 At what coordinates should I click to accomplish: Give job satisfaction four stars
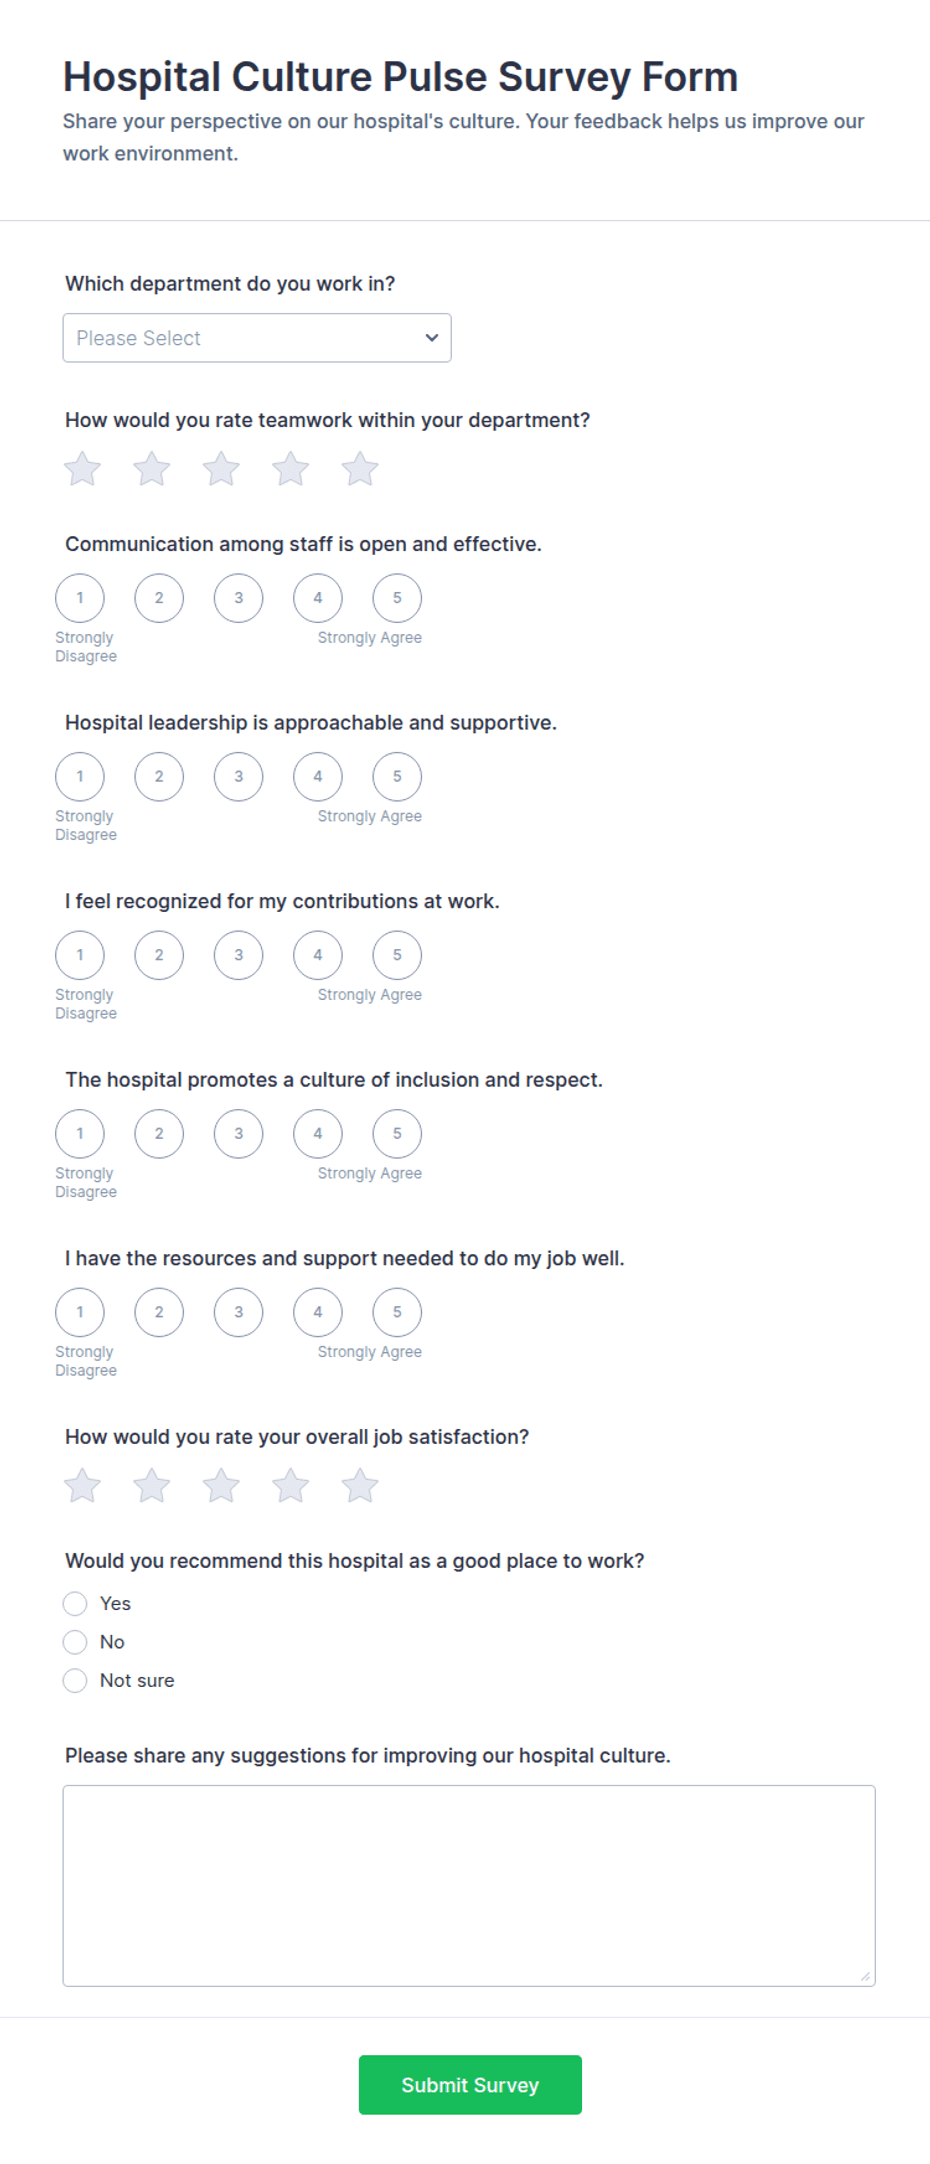(x=291, y=1486)
